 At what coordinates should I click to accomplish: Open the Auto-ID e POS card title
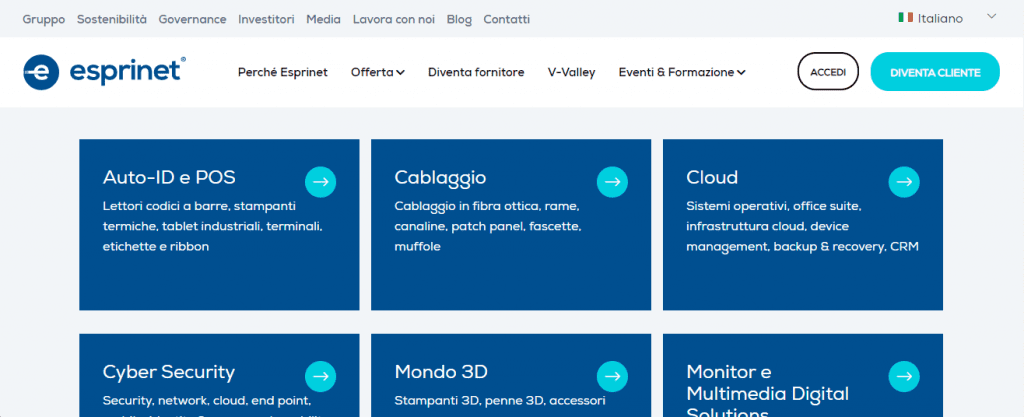pos(169,178)
